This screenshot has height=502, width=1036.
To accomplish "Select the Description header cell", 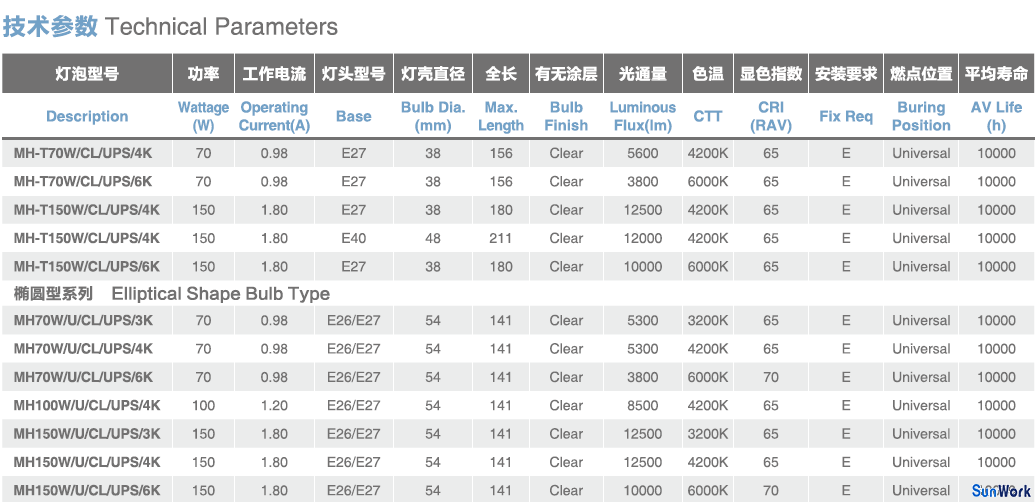I will pos(87,116).
